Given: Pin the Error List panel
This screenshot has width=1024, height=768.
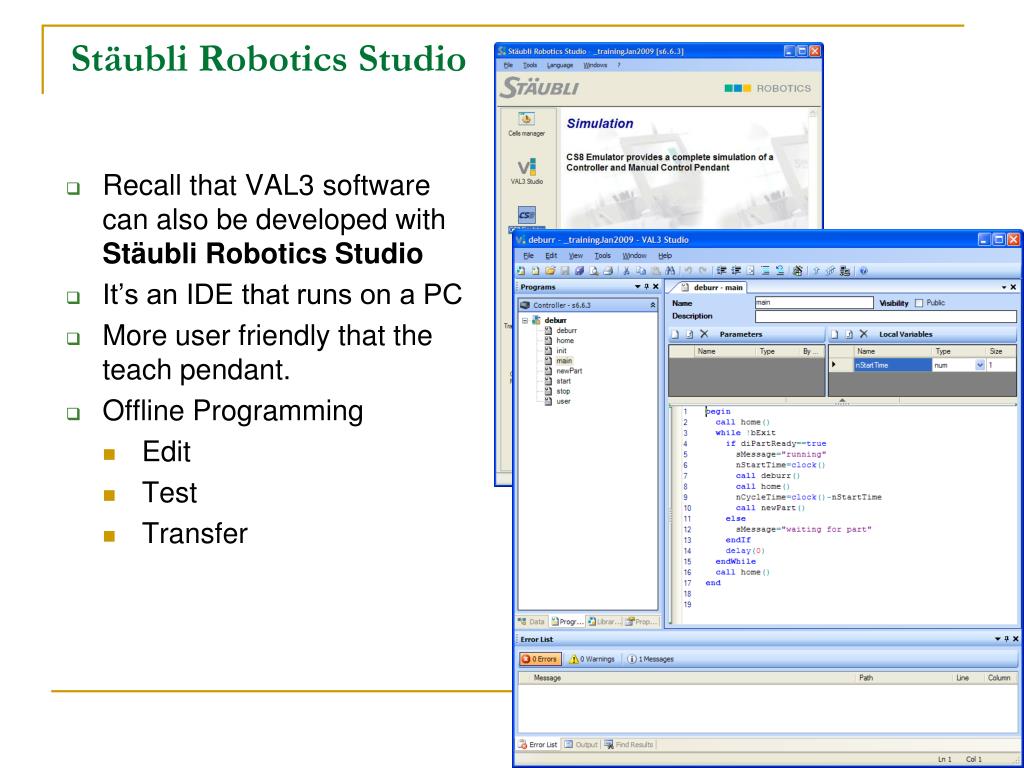Looking at the screenshot, I should pos(1006,639).
